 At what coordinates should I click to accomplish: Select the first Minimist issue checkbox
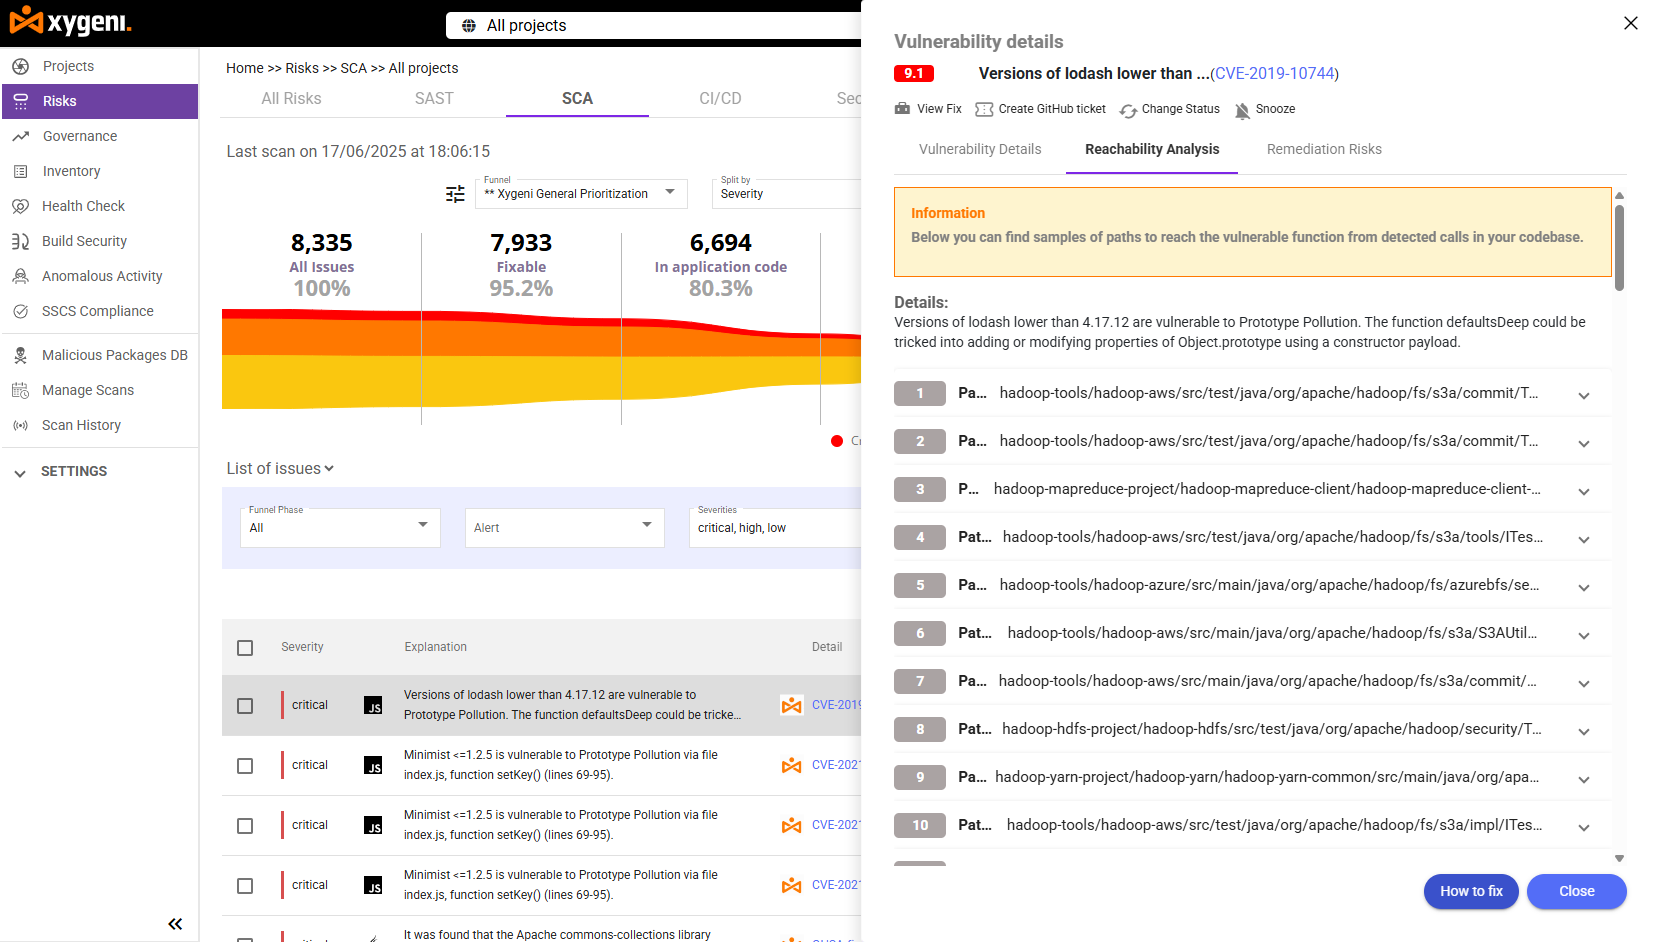click(x=245, y=766)
